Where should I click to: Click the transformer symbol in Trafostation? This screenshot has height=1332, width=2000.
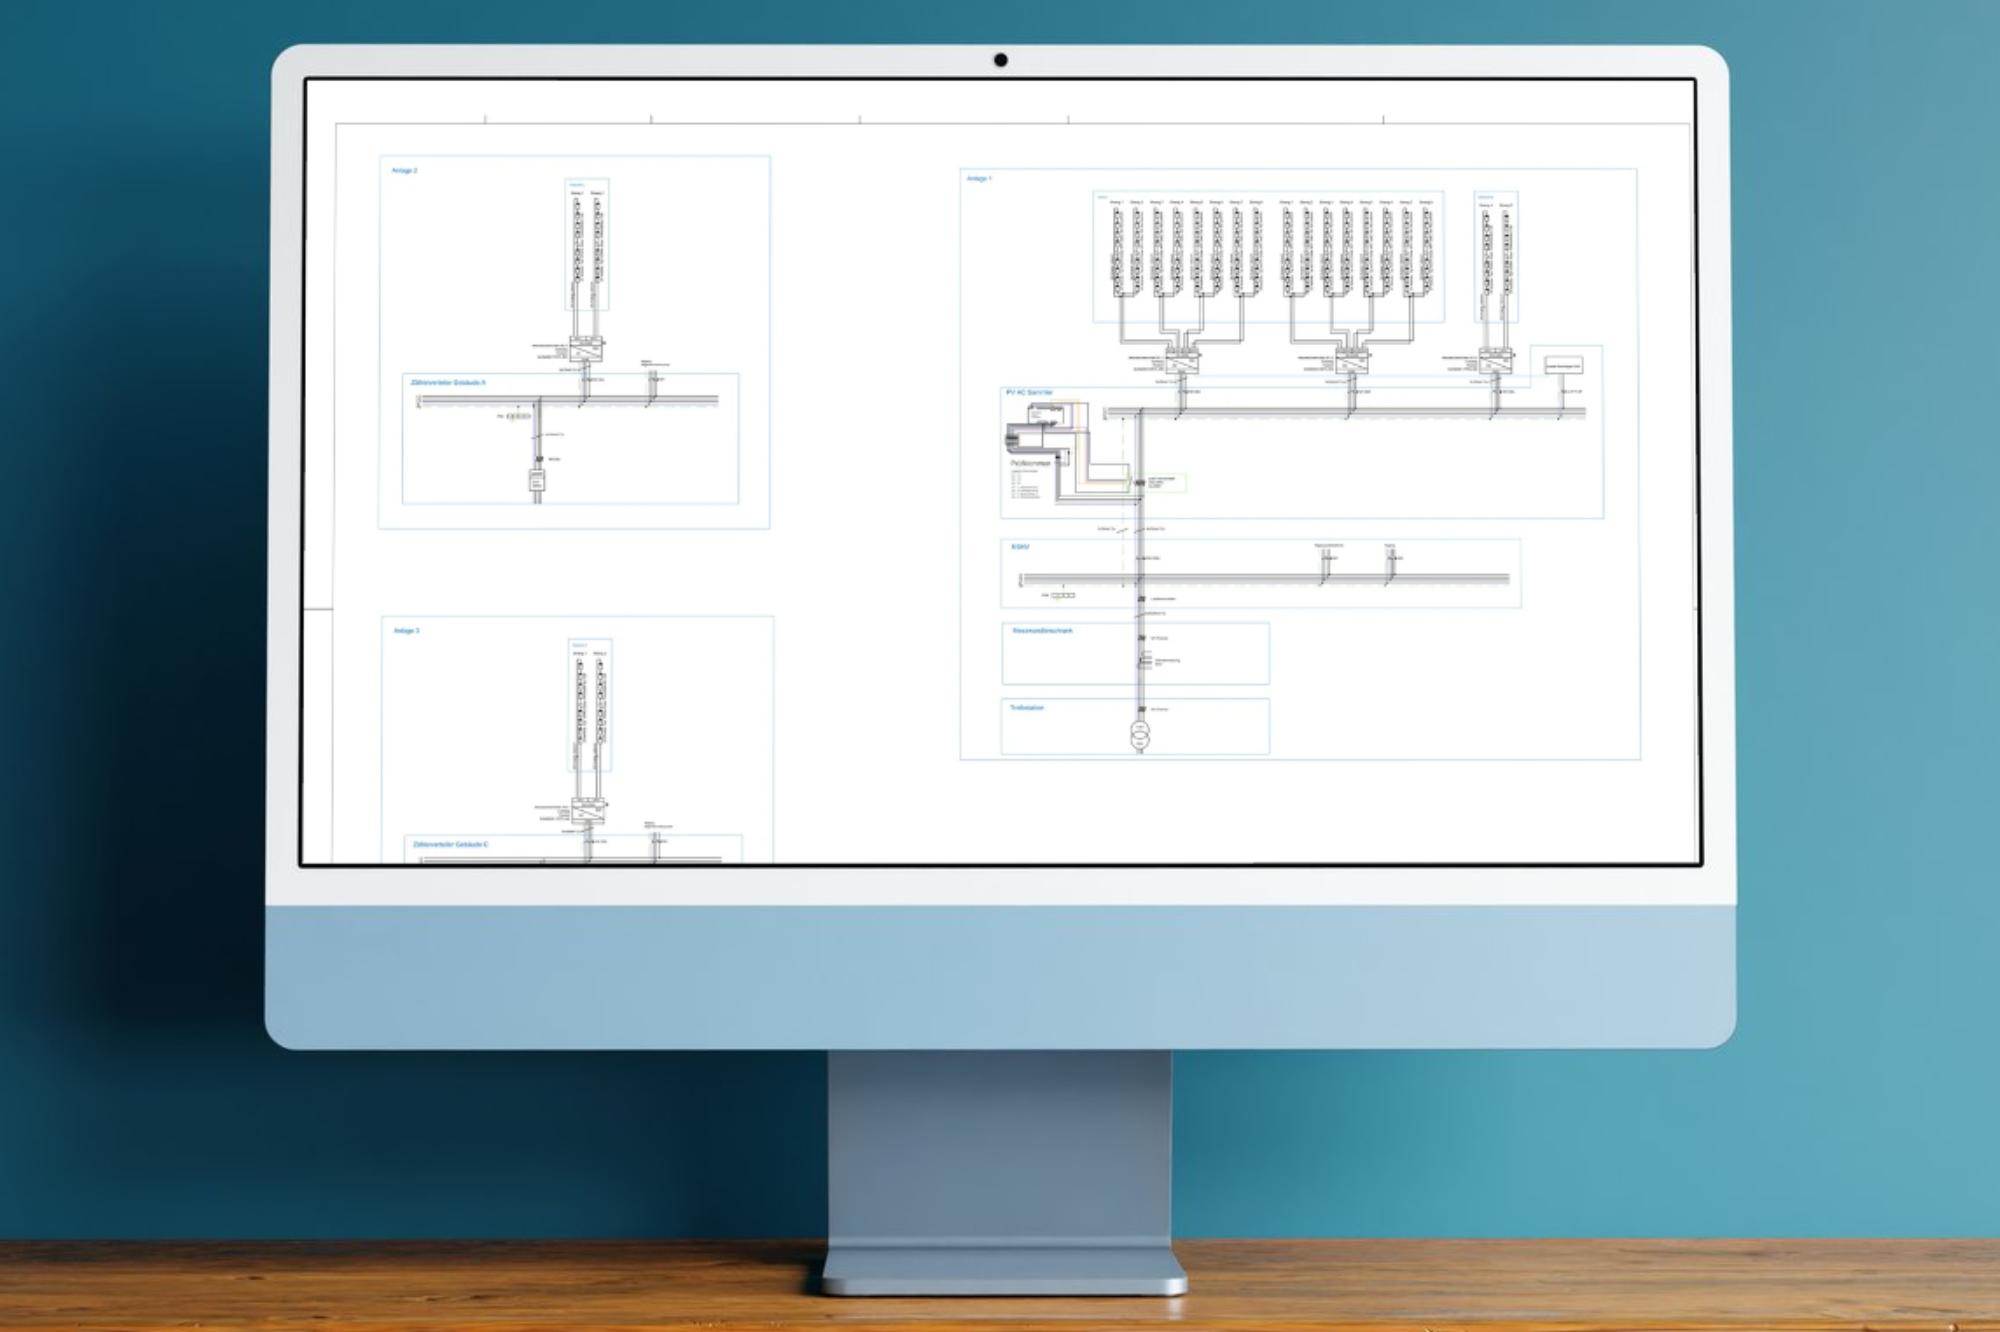pyautogui.click(x=1140, y=736)
